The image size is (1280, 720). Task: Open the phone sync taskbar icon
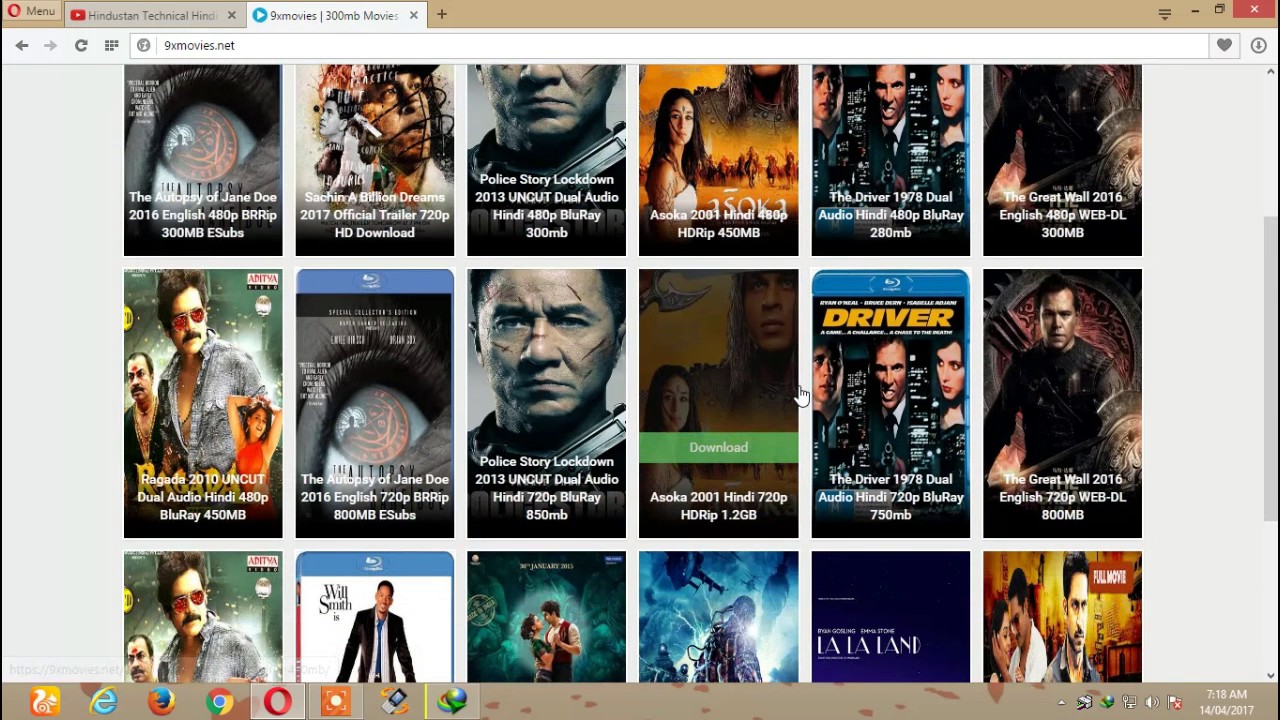[394, 702]
